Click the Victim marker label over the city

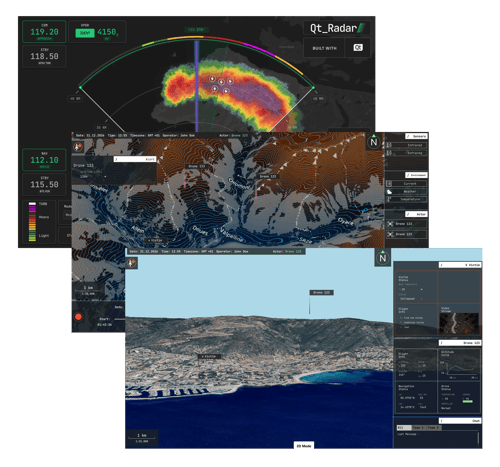[209, 356]
